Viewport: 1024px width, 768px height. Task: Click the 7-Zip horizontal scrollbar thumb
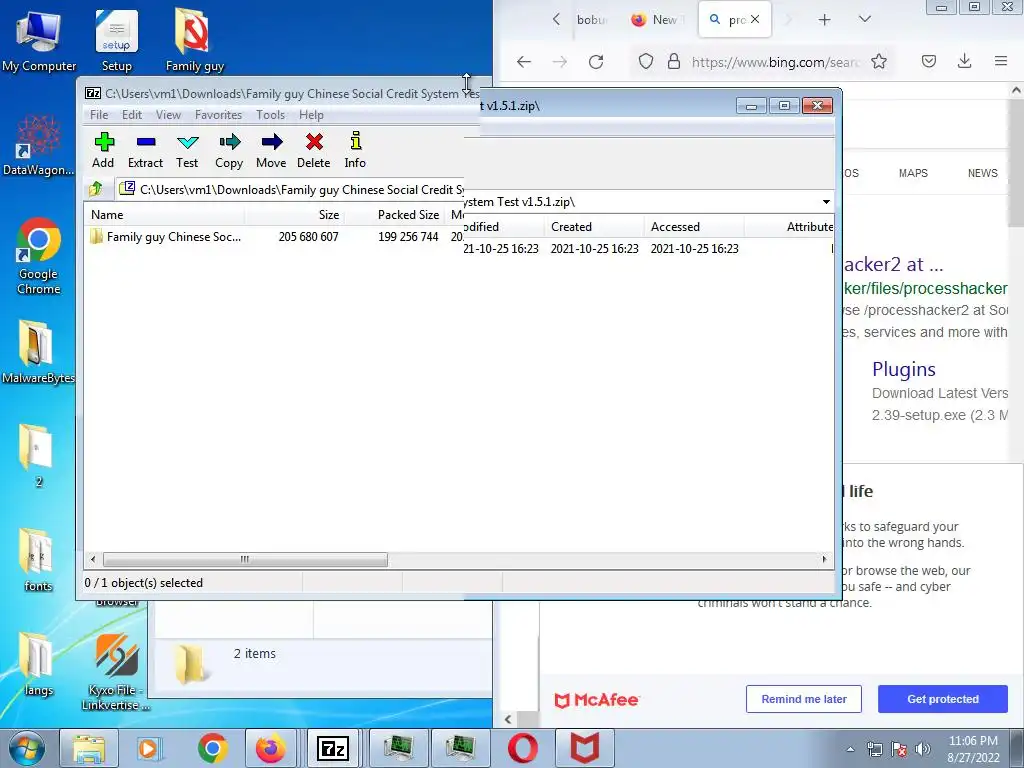245,560
